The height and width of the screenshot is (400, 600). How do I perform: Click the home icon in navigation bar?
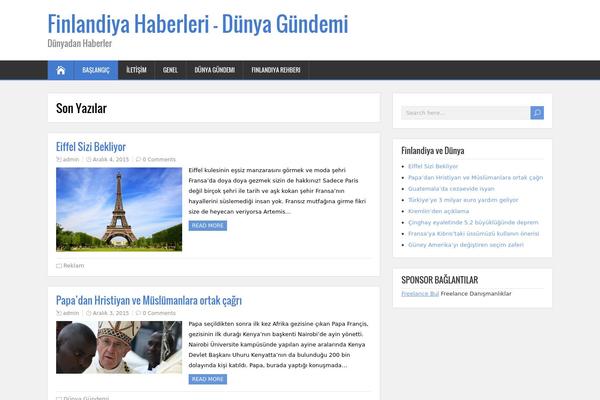tap(60, 70)
